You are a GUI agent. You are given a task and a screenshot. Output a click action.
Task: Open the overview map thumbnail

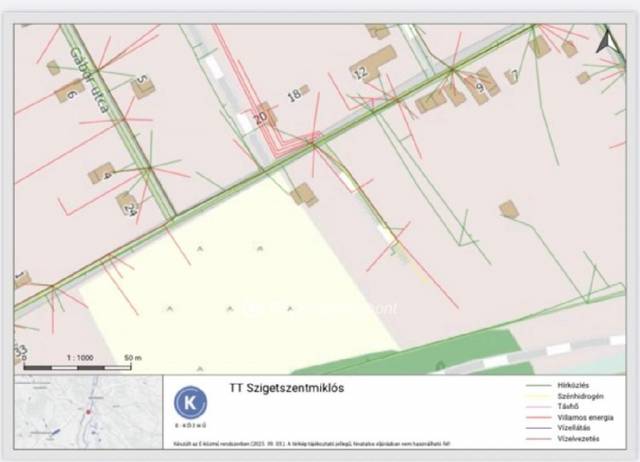click(x=88, y=411)
